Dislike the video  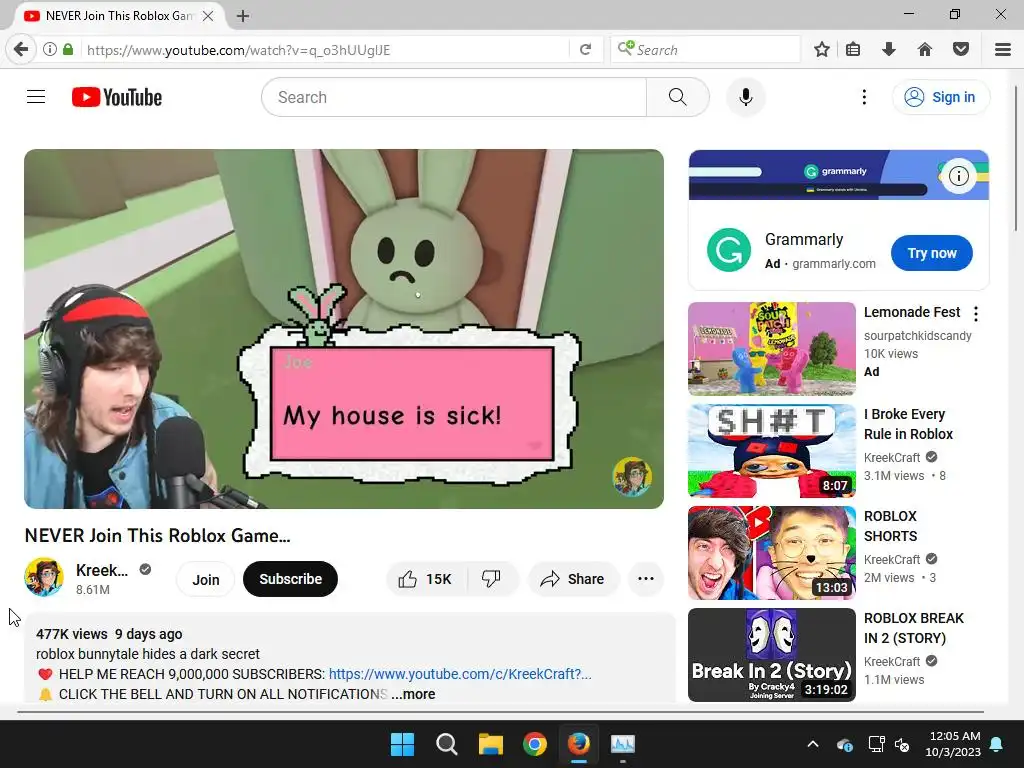pyautogui.click(x=492, y=579)
